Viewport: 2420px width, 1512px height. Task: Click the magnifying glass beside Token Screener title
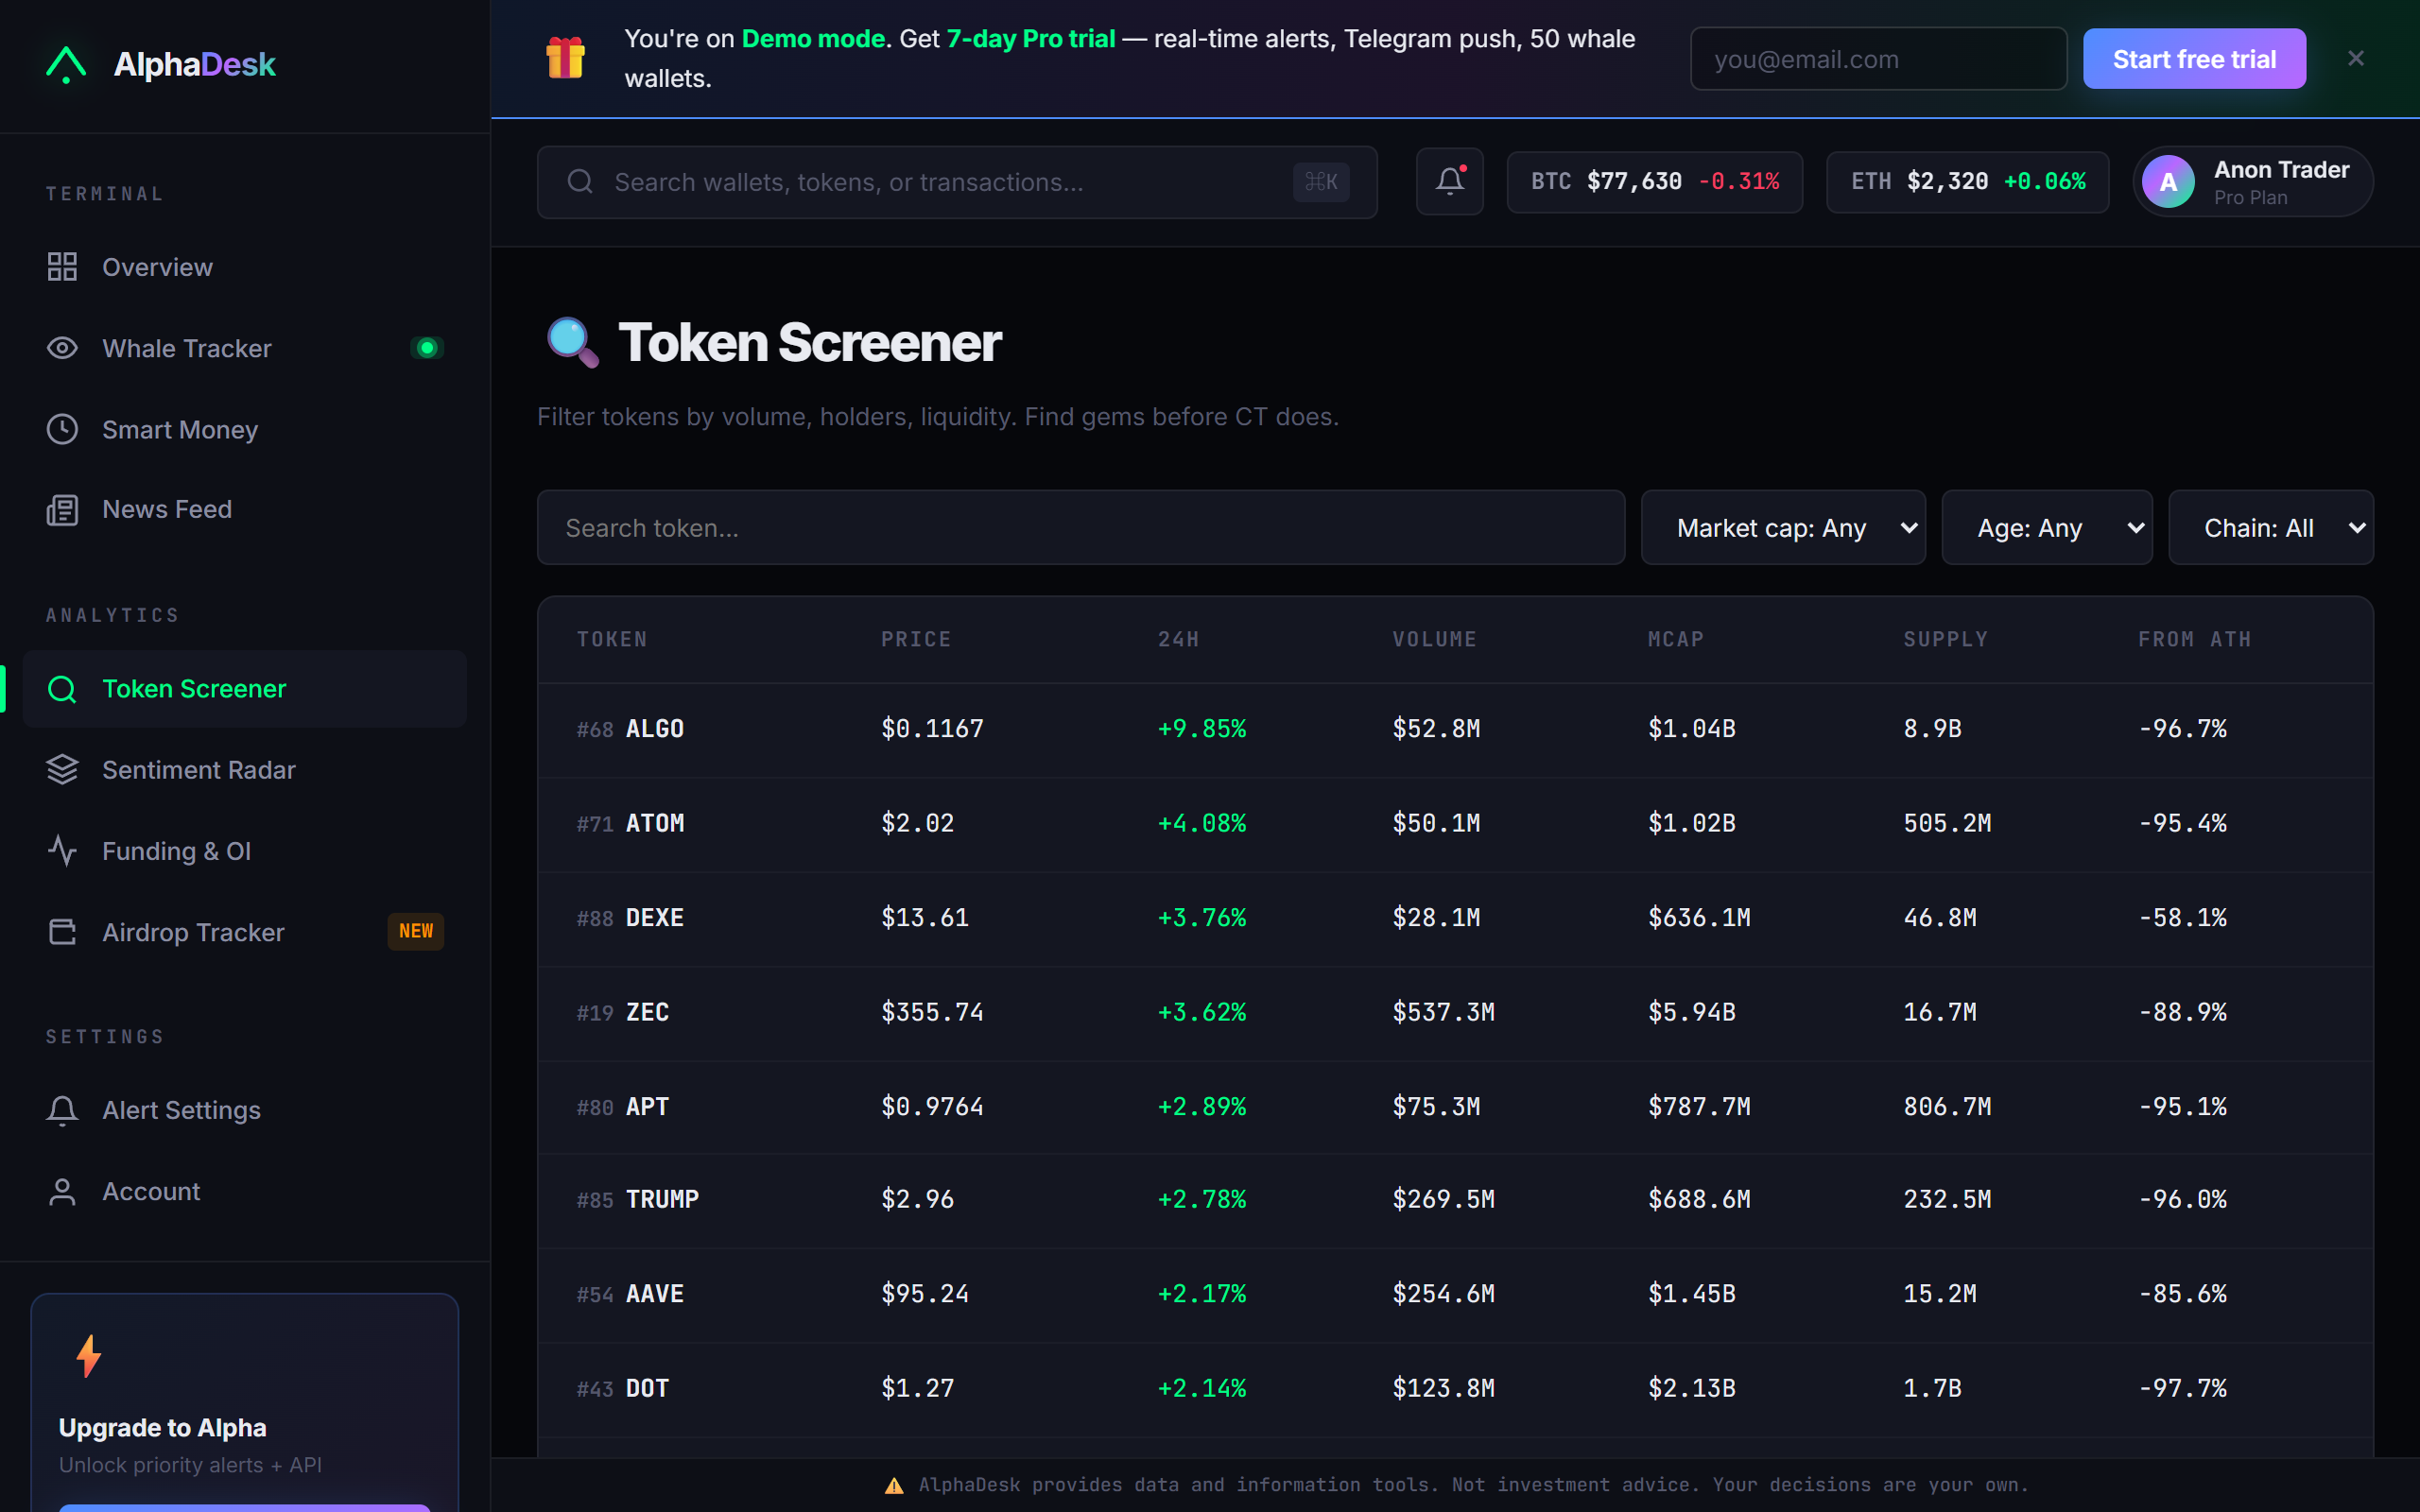572,342
